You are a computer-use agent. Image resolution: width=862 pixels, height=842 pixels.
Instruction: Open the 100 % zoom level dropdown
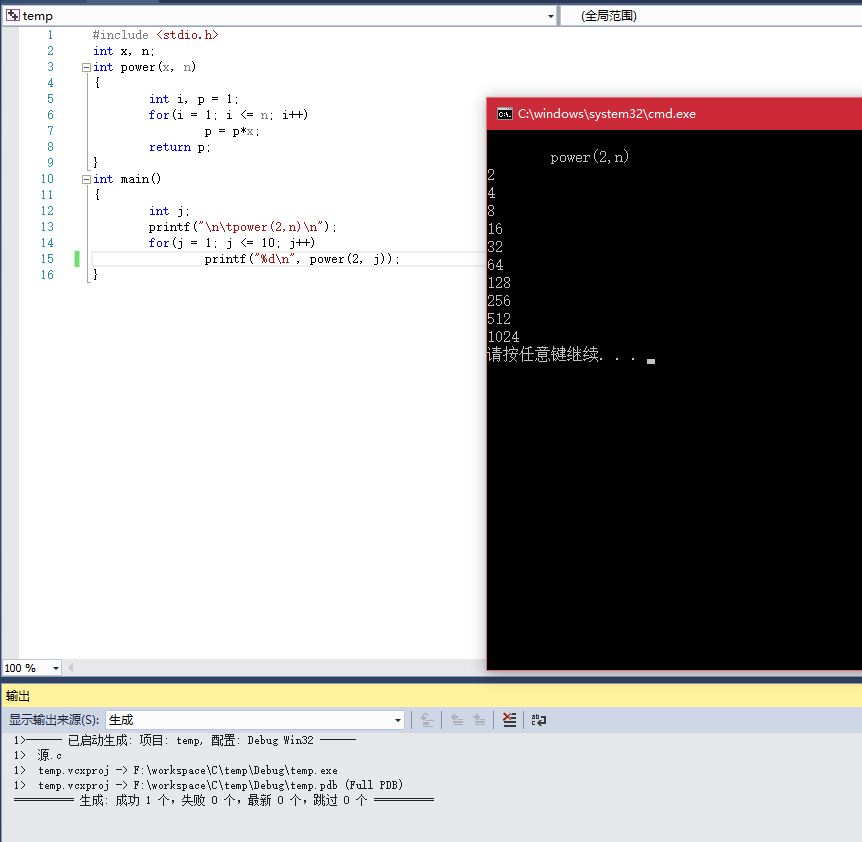pyautogui.click(x=56, y=668)
